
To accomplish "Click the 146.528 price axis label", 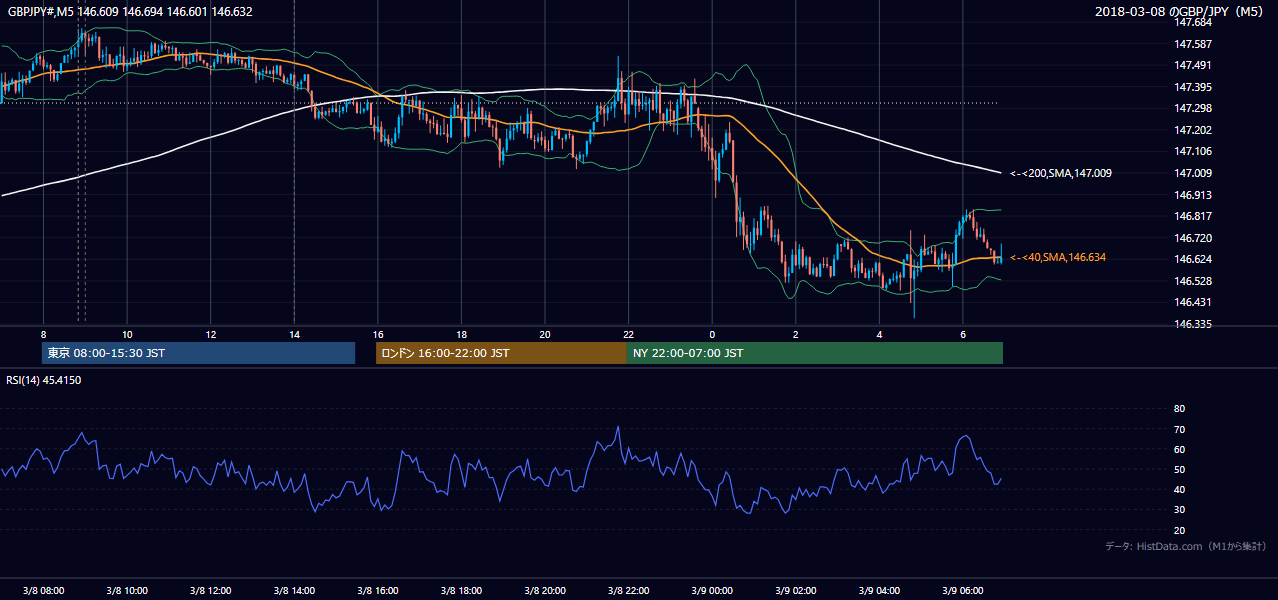I will [1192, 281].
